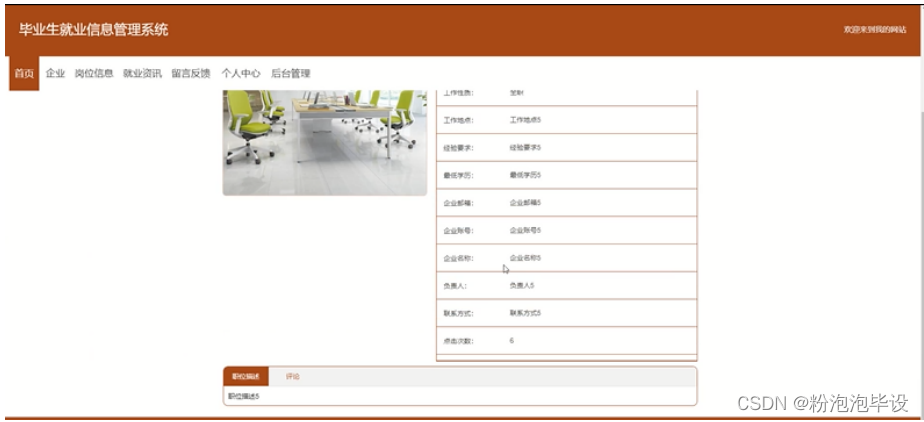Select the 企业名称5 value
The image size is (924, 422).
(525, 258)
